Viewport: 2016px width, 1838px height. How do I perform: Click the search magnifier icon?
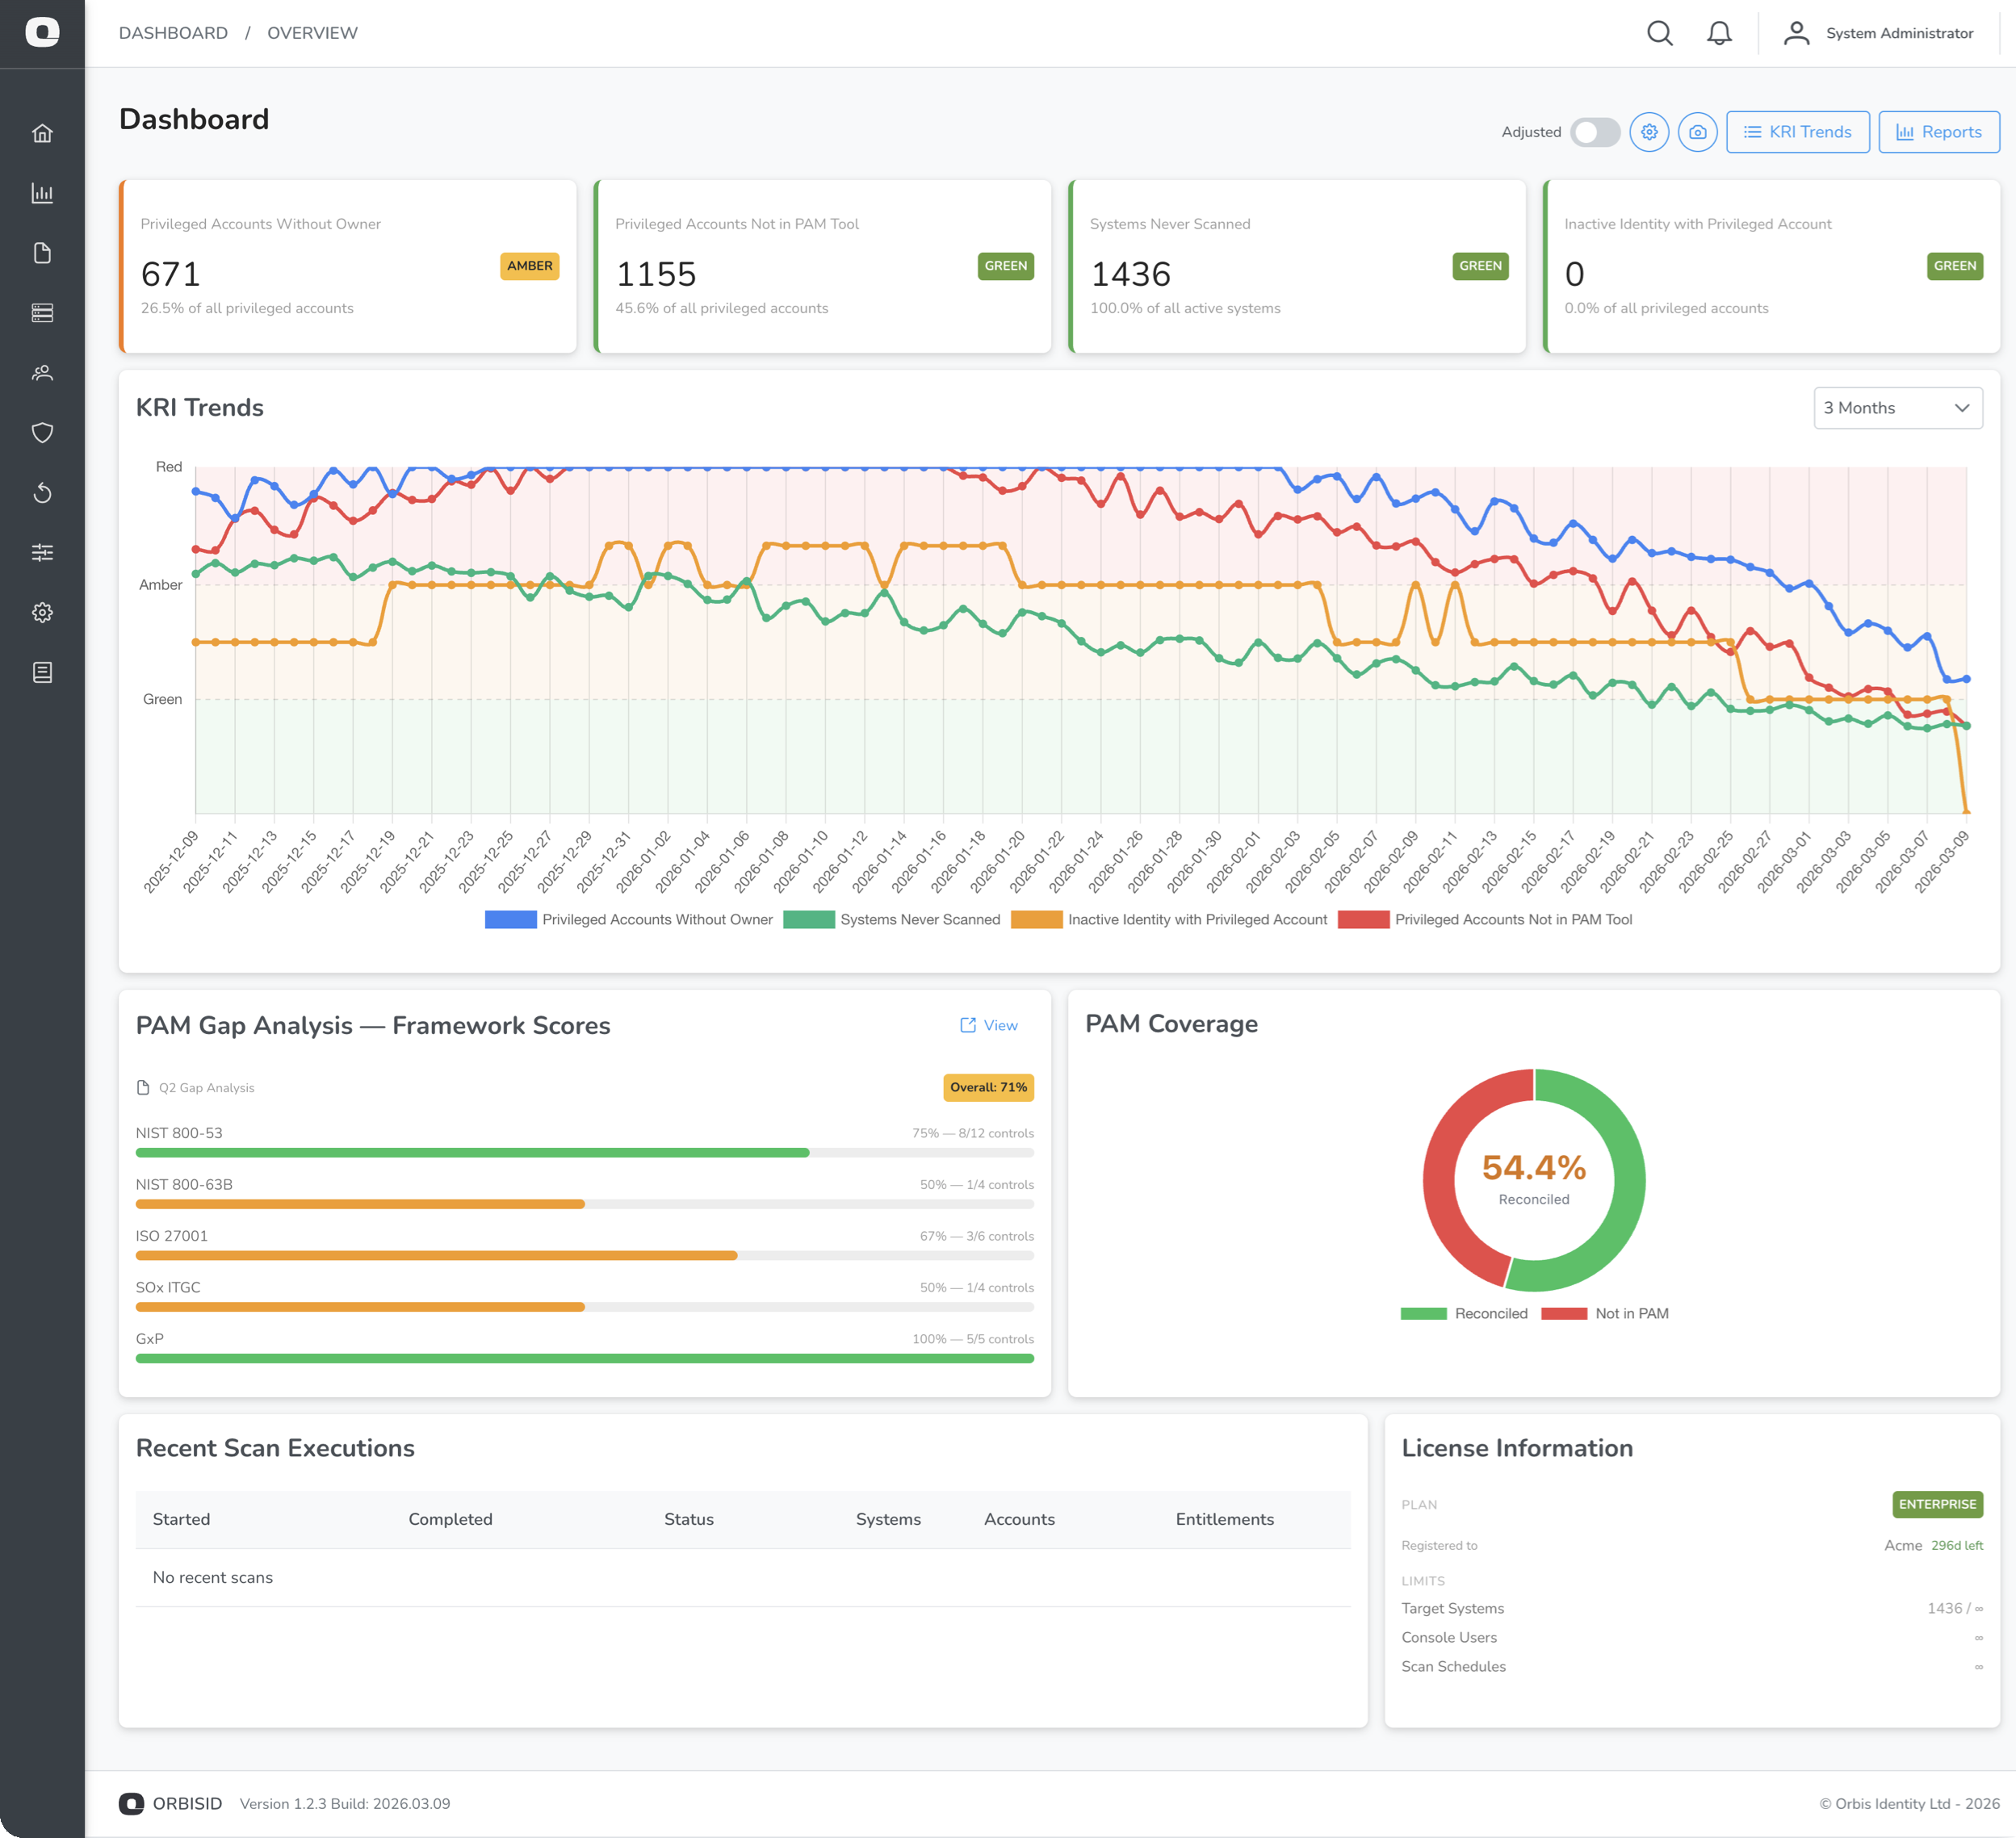(x=1660, y=33)
